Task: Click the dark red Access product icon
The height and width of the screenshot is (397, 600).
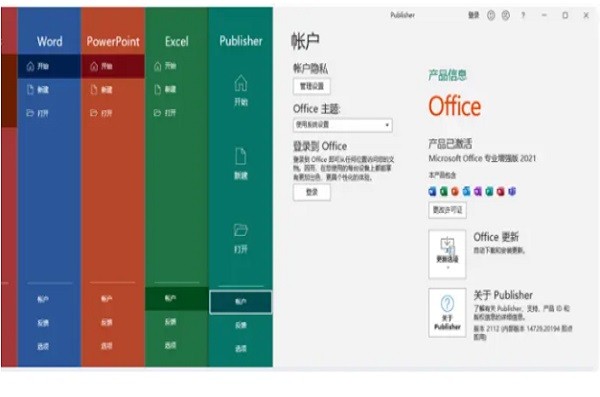Action: point(501,191)
